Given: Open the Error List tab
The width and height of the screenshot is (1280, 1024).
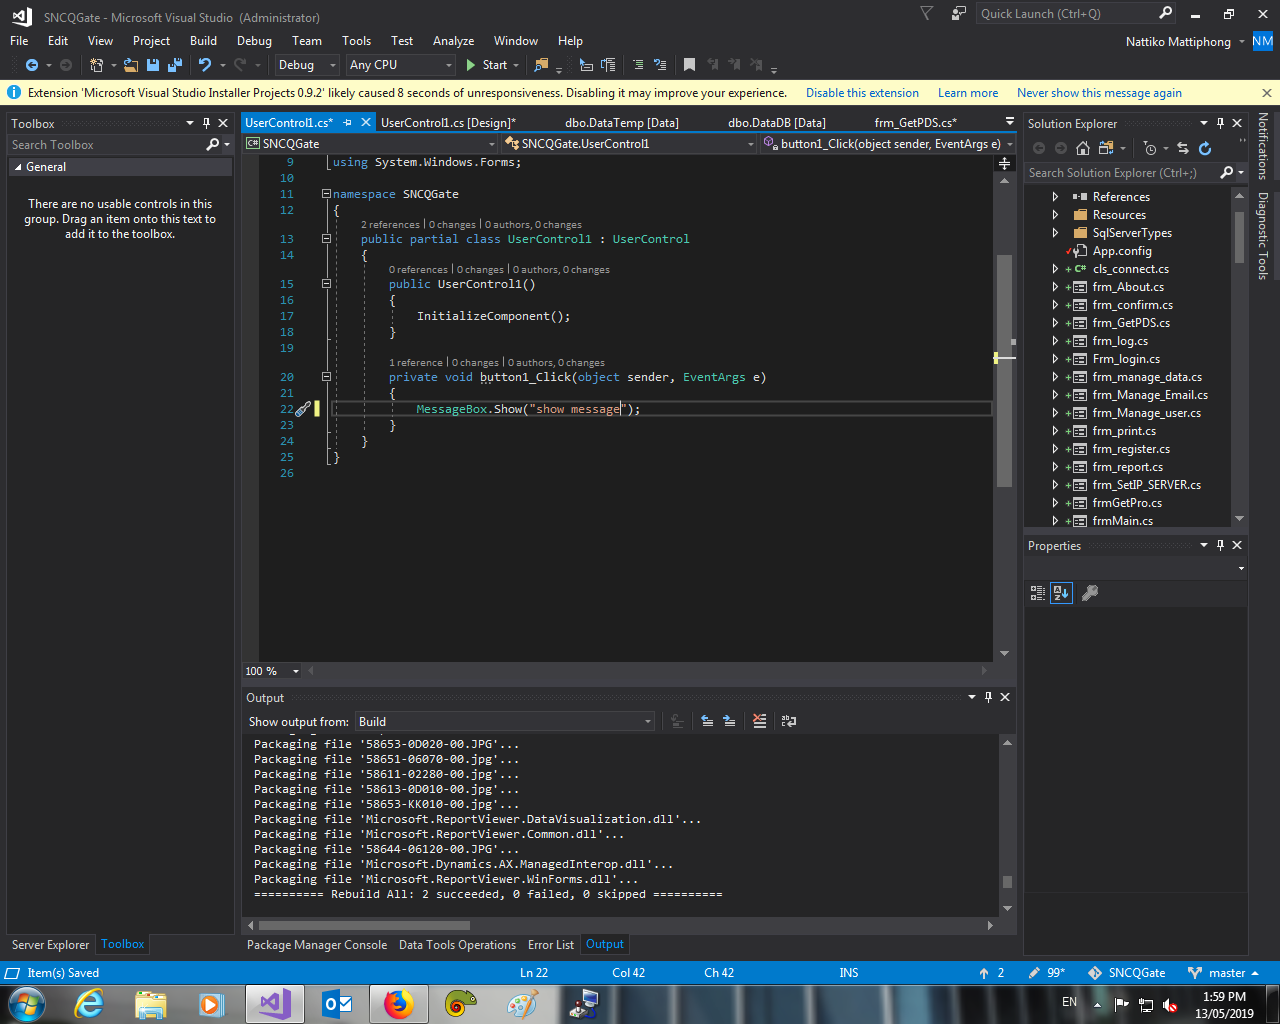Looking at the screenshot, I should 551,945.
